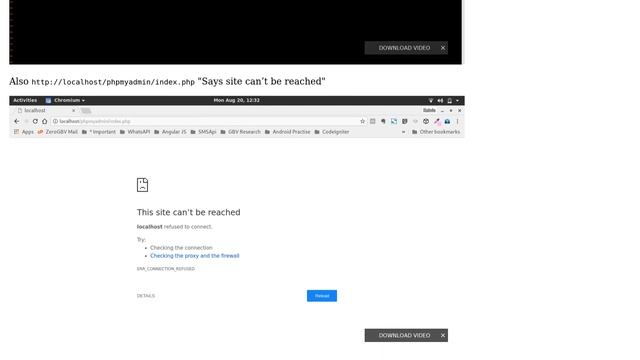Open the blue lock extension icon
This screenshot has height=360, width=640.
coord(447,121)
